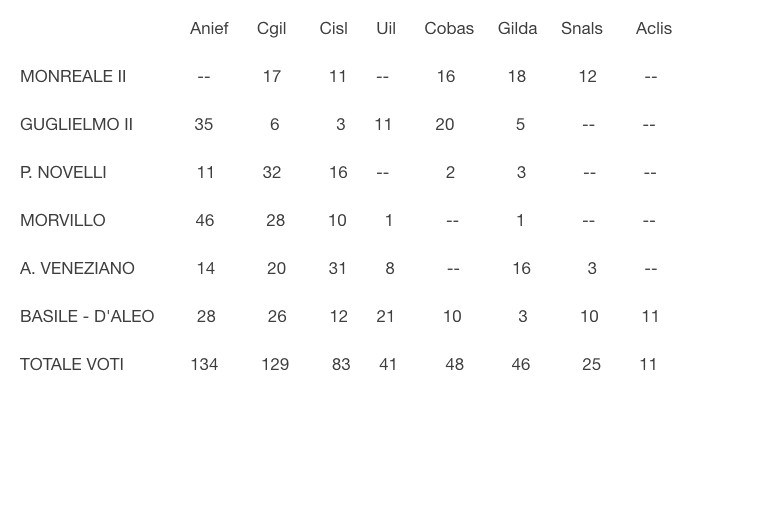Click Morvillo's Anief value 46
The image size is (758, 532).
(204, 221)
